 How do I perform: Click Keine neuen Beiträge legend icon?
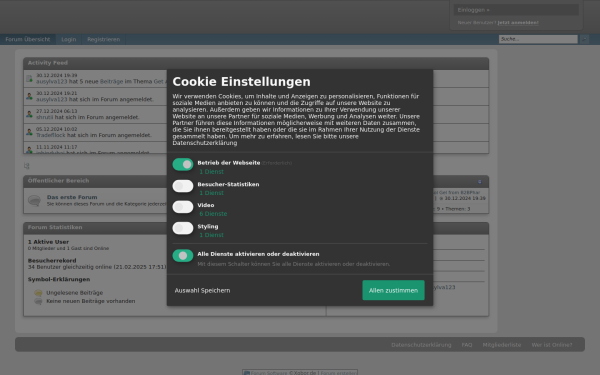[x=38, y=301]
